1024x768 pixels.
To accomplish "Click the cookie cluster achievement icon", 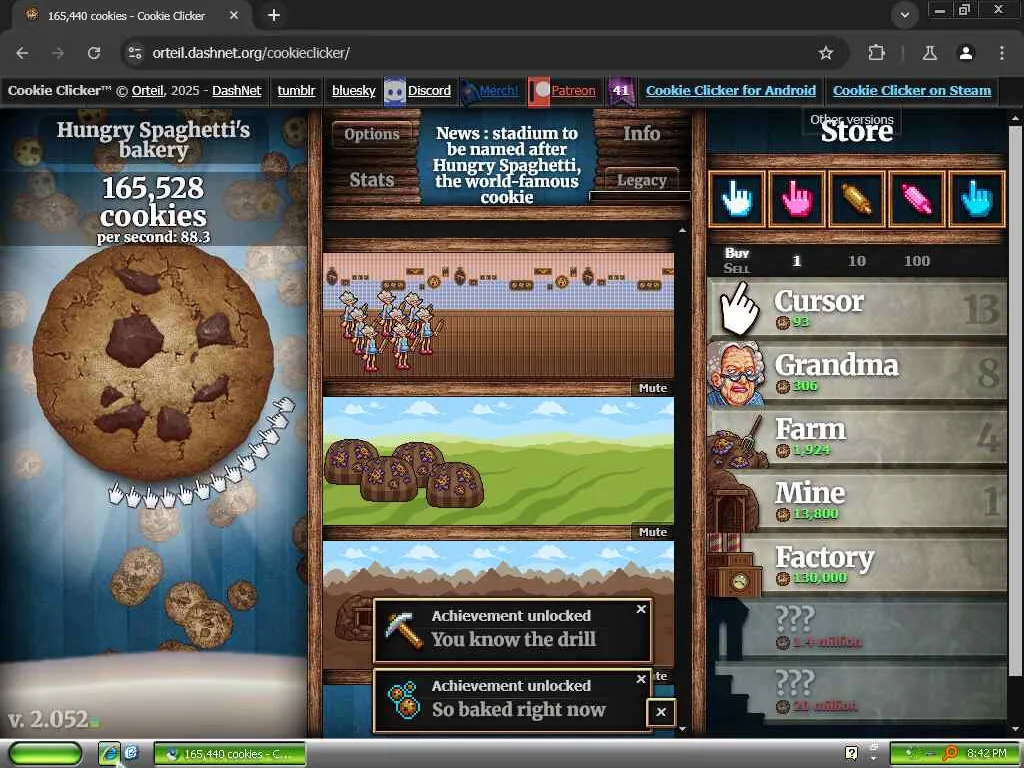I will click(x=403, y=700).
